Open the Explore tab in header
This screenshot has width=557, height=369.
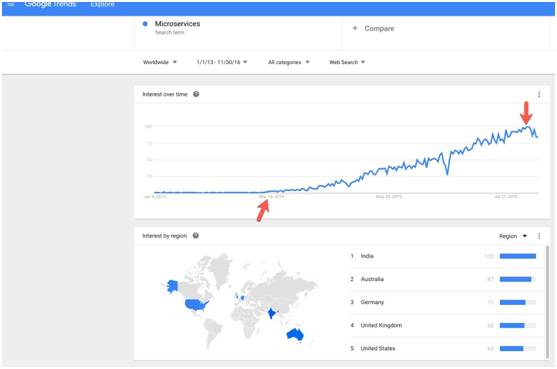coord(102,4)
